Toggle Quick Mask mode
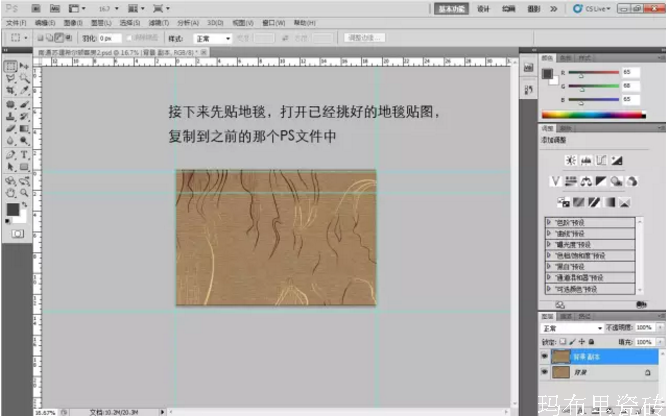Viewport: 666px width, 417px height. click(x=17, y=234)
